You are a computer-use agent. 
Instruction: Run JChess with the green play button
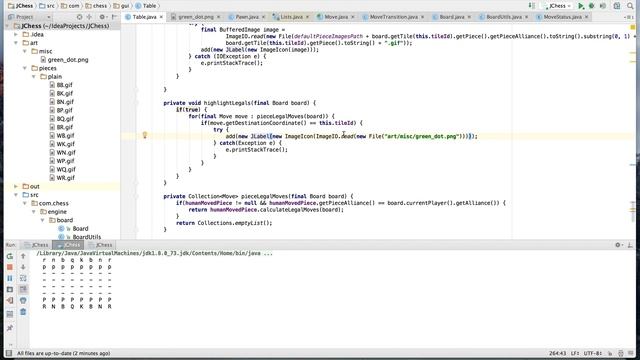(581, 6)
